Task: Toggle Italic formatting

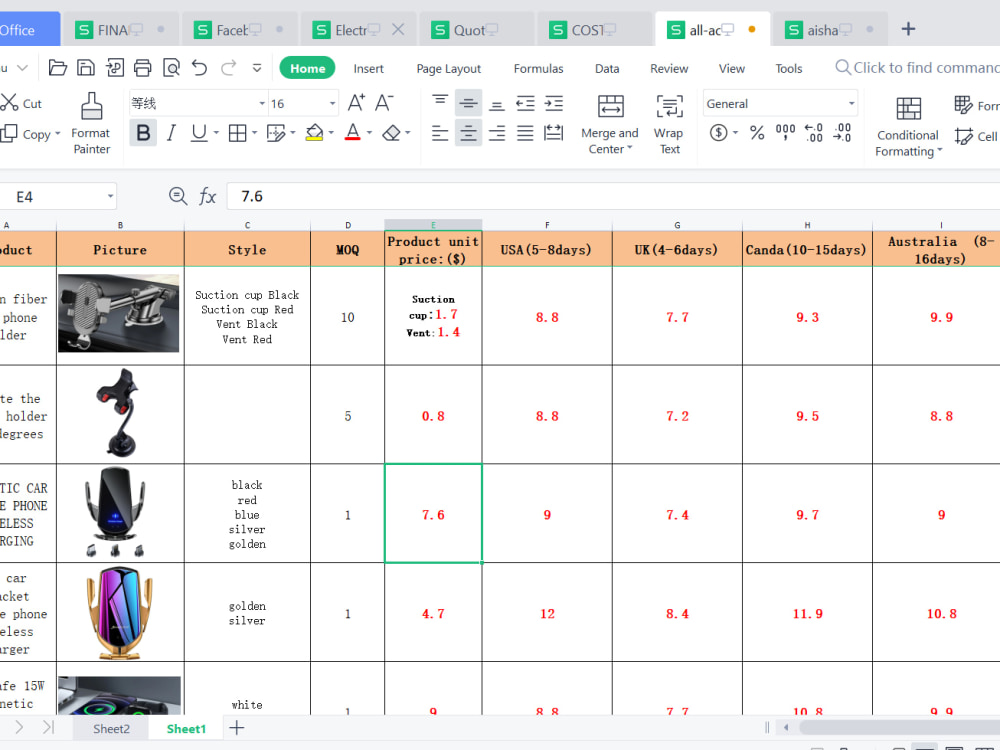Action: 171,132
